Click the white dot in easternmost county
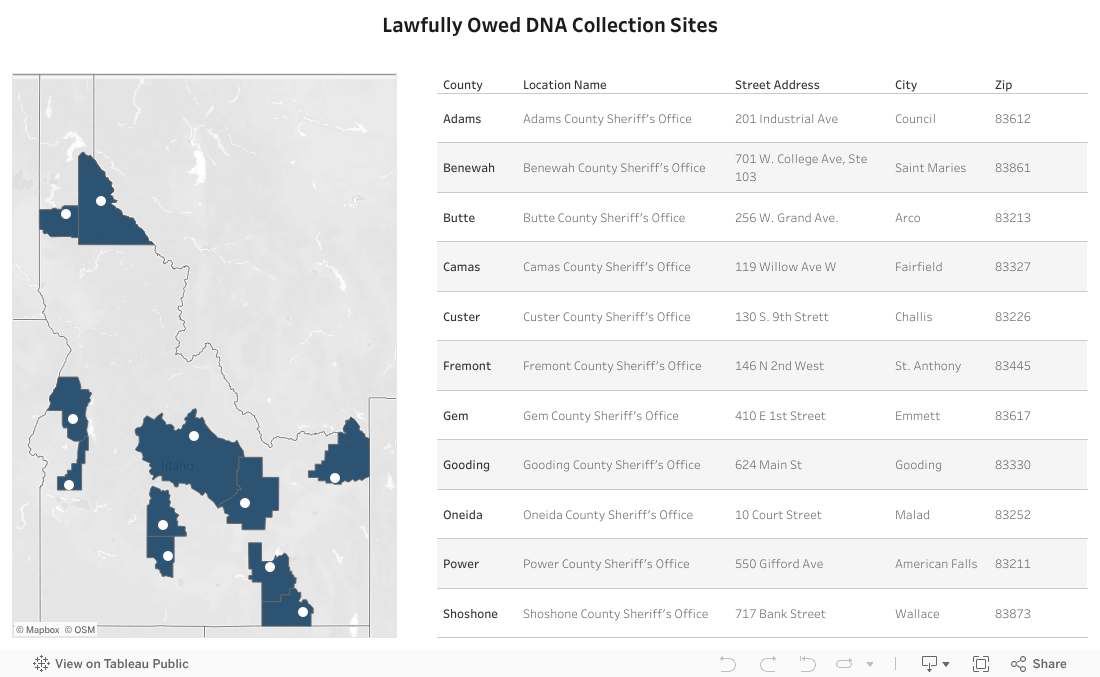1100x677 pixels. point(335,478)
